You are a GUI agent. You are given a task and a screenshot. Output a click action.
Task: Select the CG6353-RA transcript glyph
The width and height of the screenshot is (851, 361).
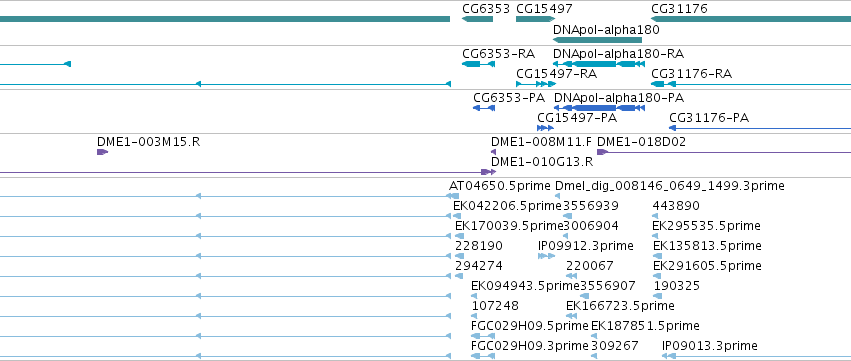478,64
